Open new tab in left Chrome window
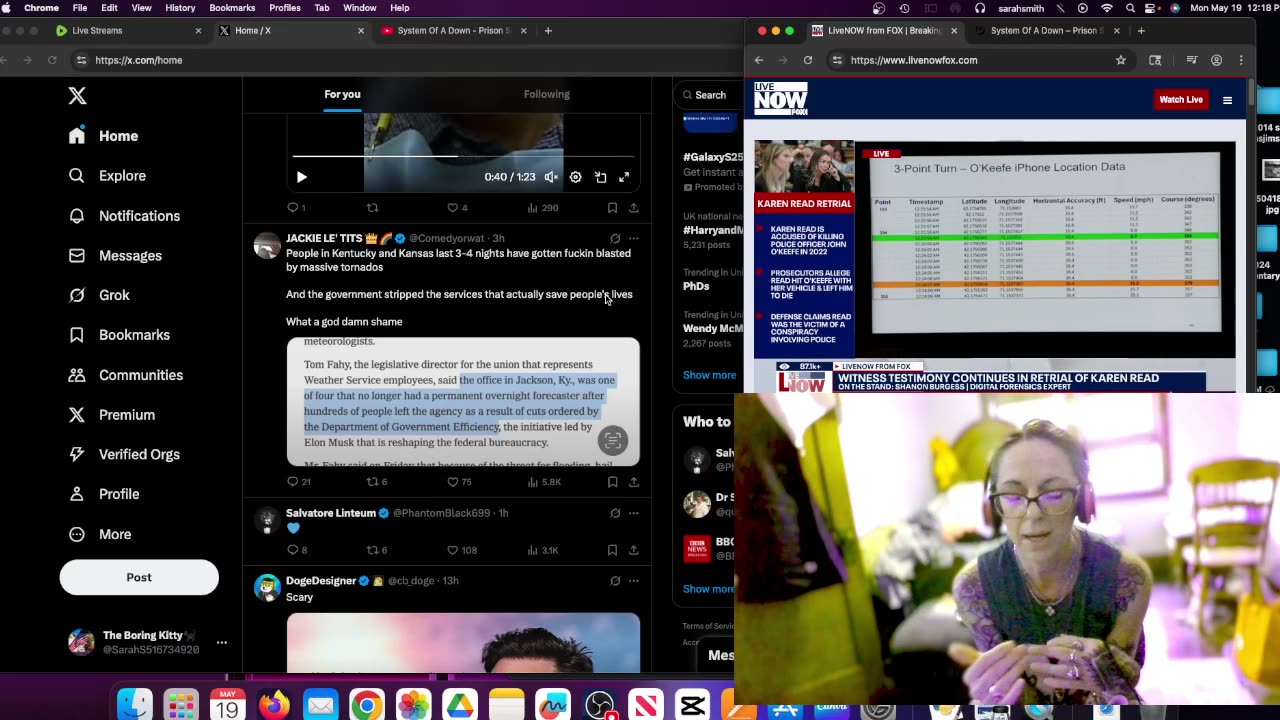 click(548, 31)
